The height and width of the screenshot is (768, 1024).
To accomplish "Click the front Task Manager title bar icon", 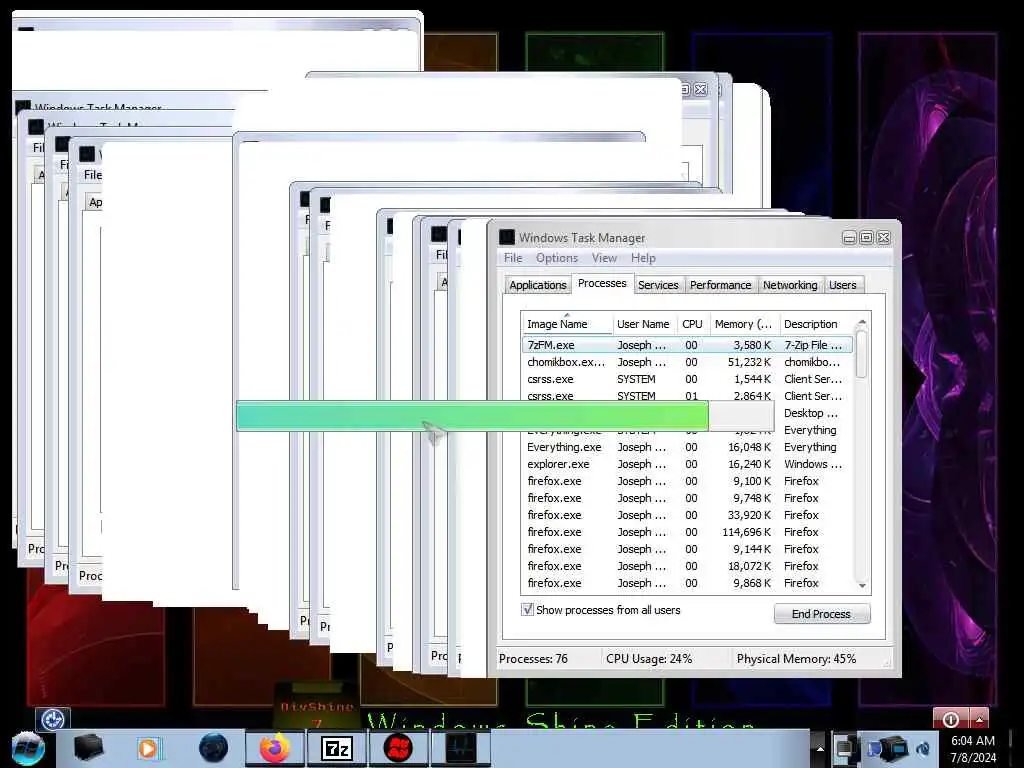I will tap(507, 237).
